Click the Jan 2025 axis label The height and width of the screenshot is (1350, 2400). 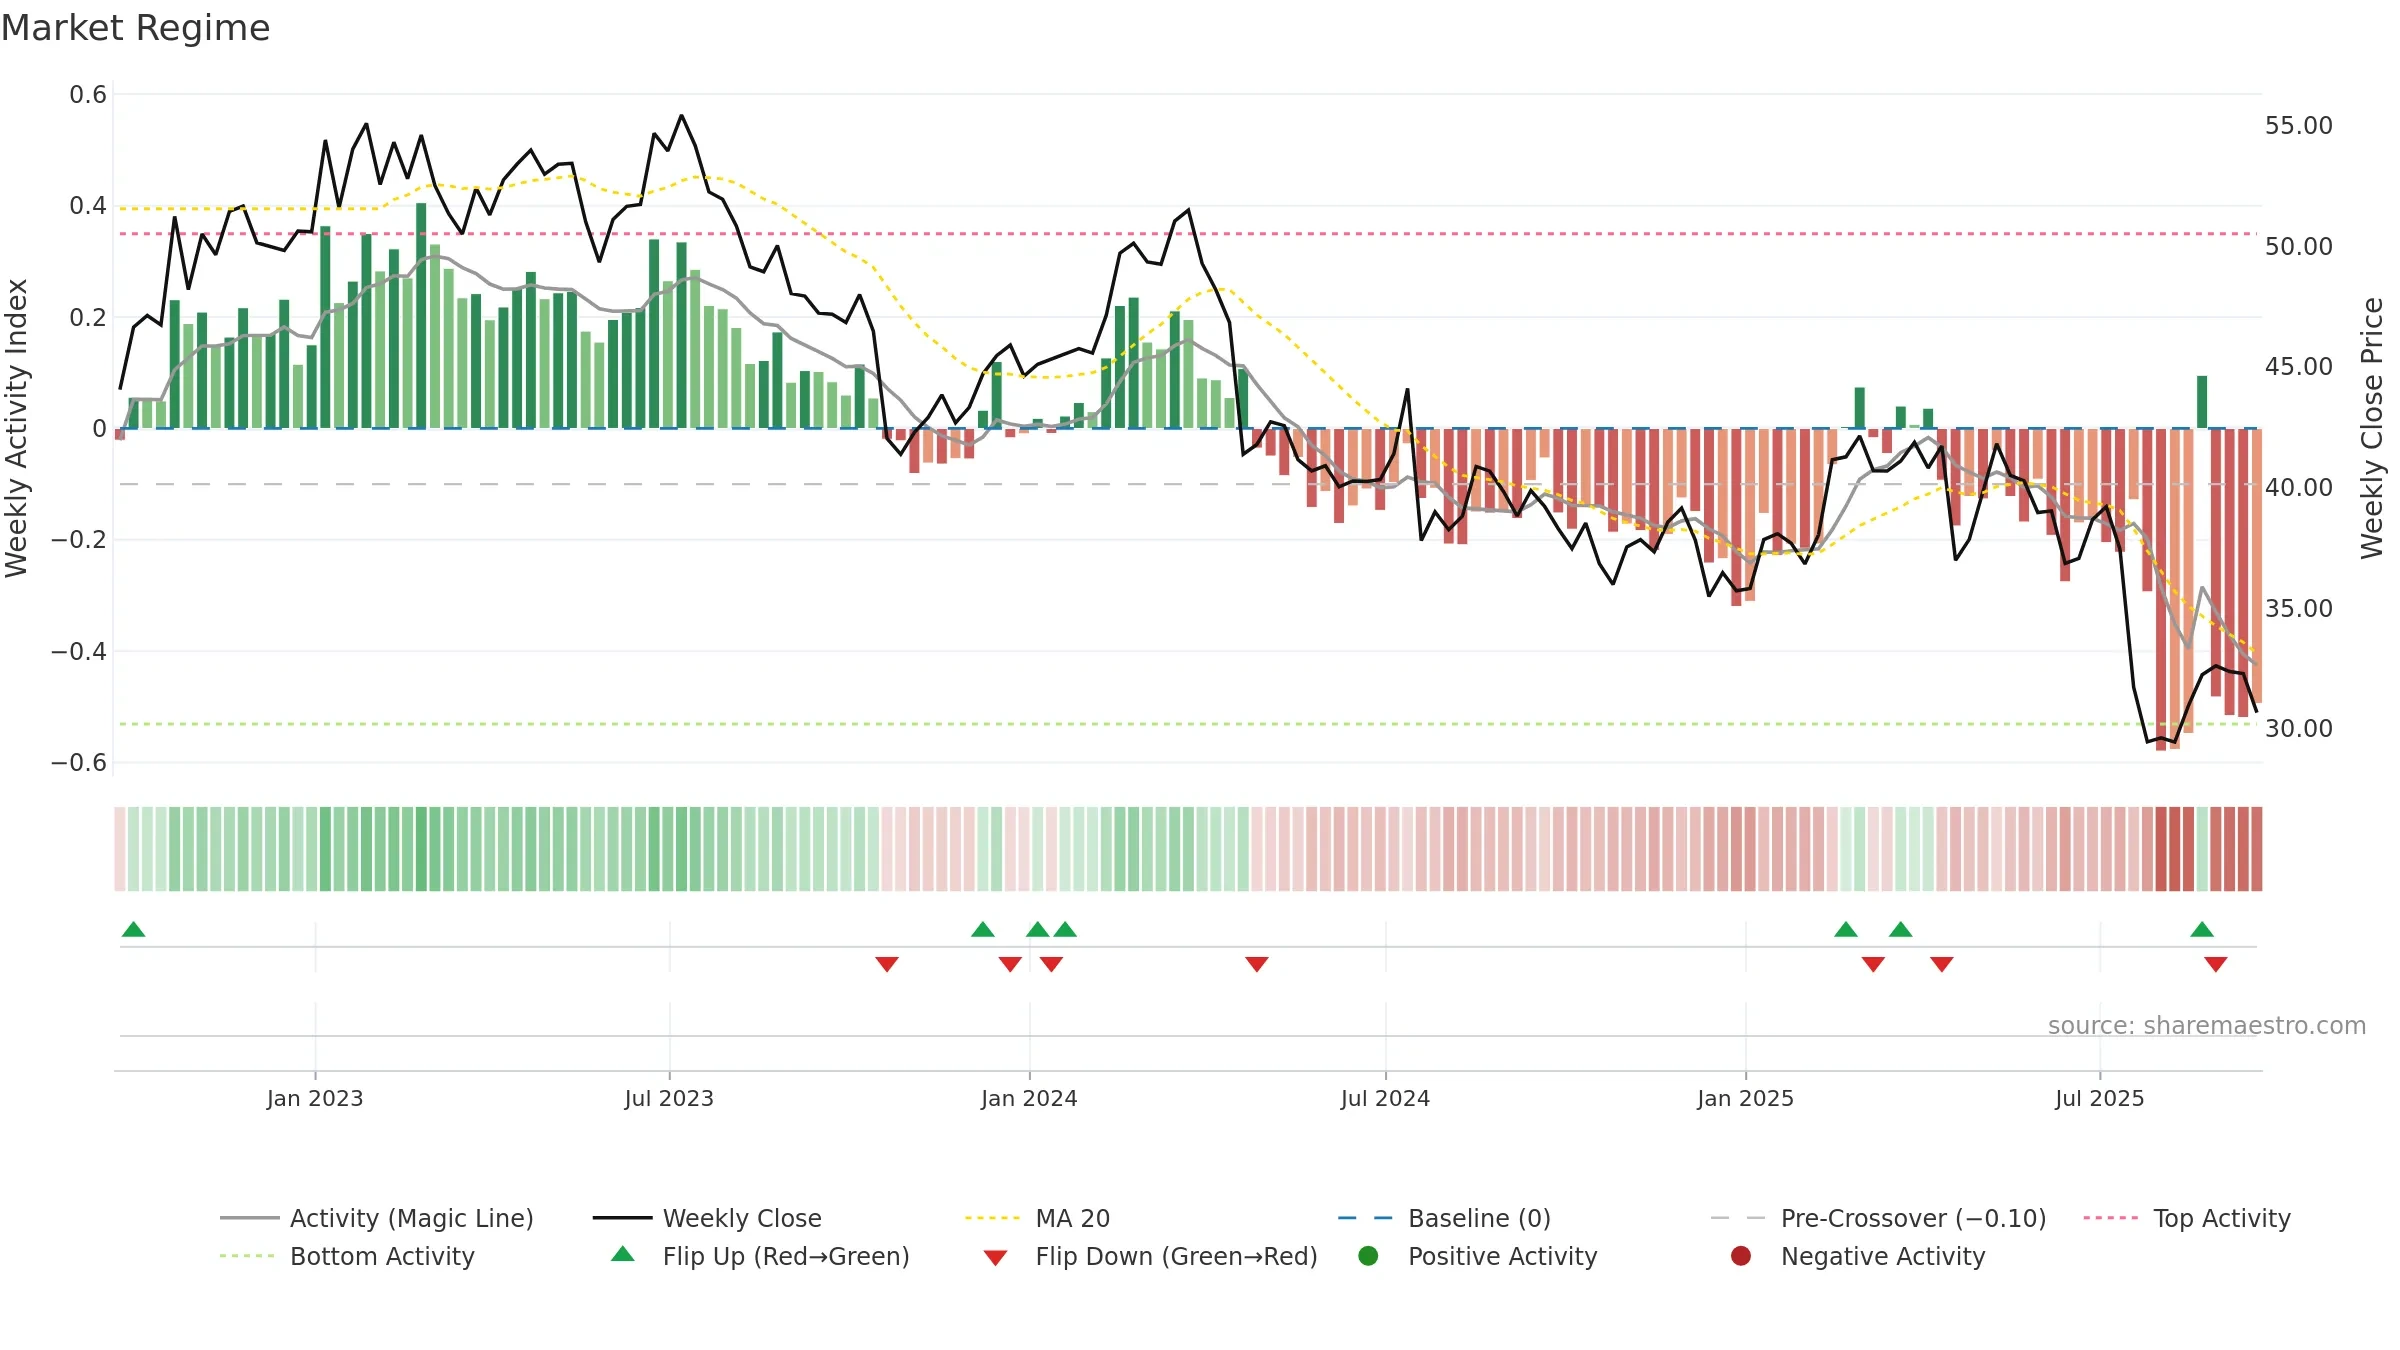(x=1745, y=1098)
